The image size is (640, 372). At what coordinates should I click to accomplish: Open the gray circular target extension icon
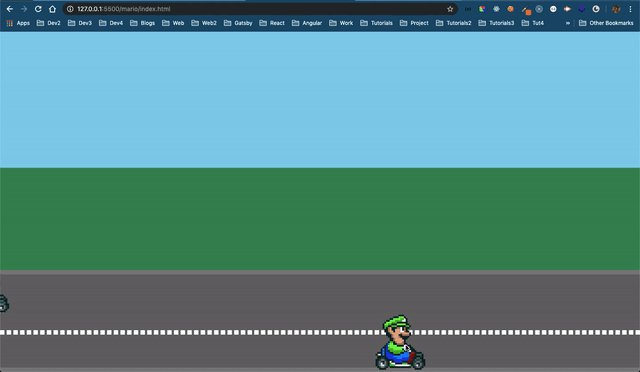pyautogui.click(x=539, y=9)
